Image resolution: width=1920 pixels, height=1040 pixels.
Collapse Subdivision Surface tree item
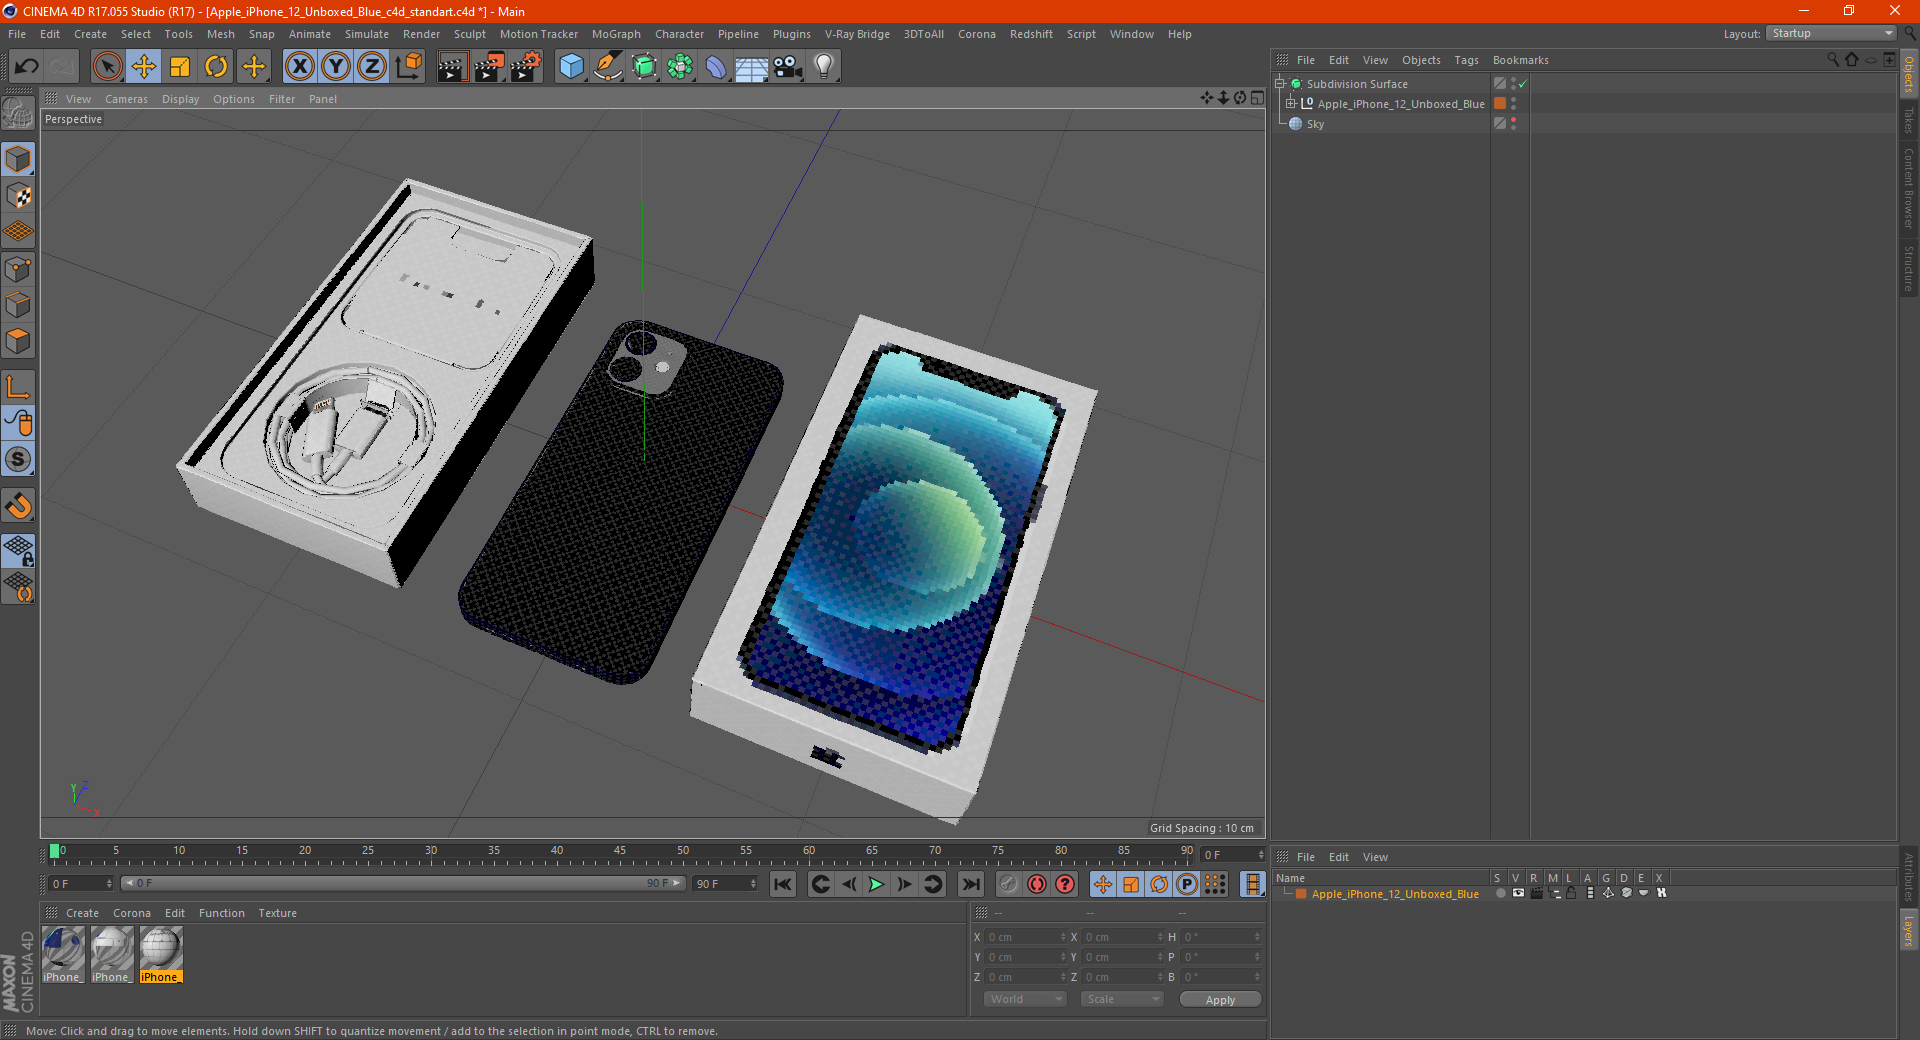[1280, 84]
